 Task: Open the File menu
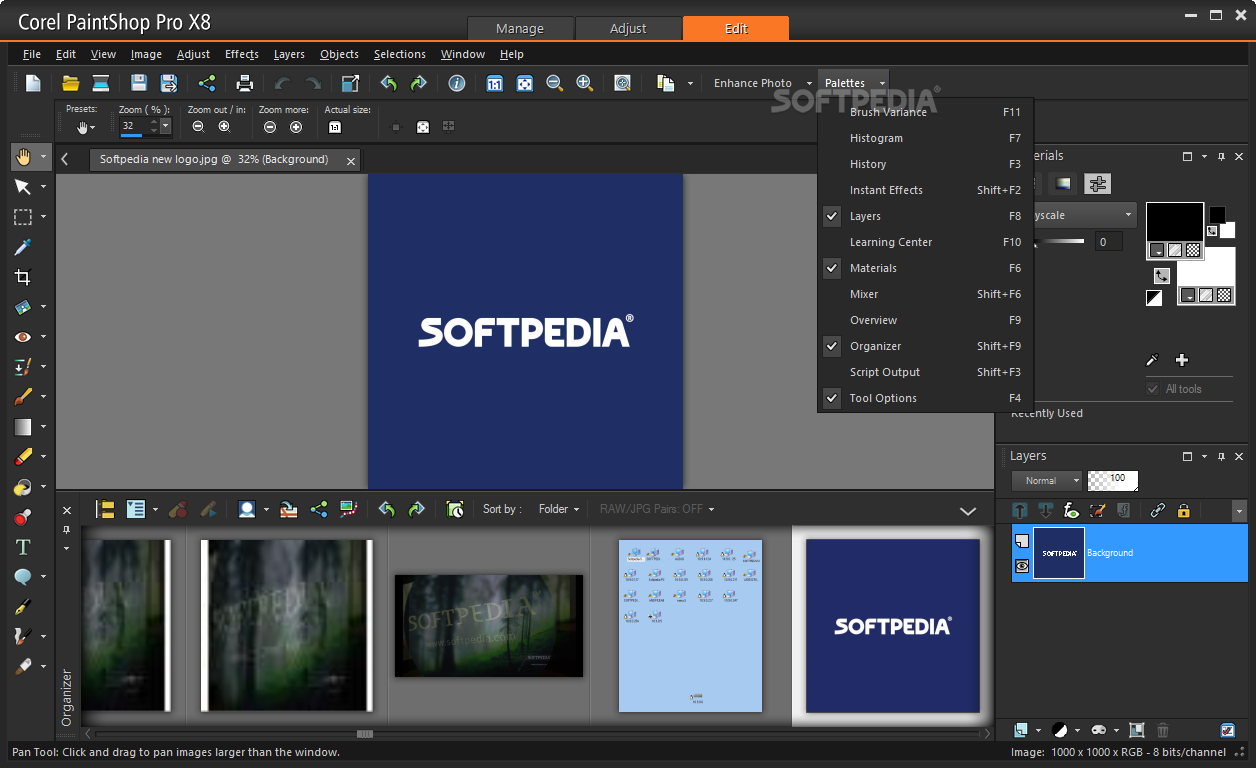coord(32,54)
